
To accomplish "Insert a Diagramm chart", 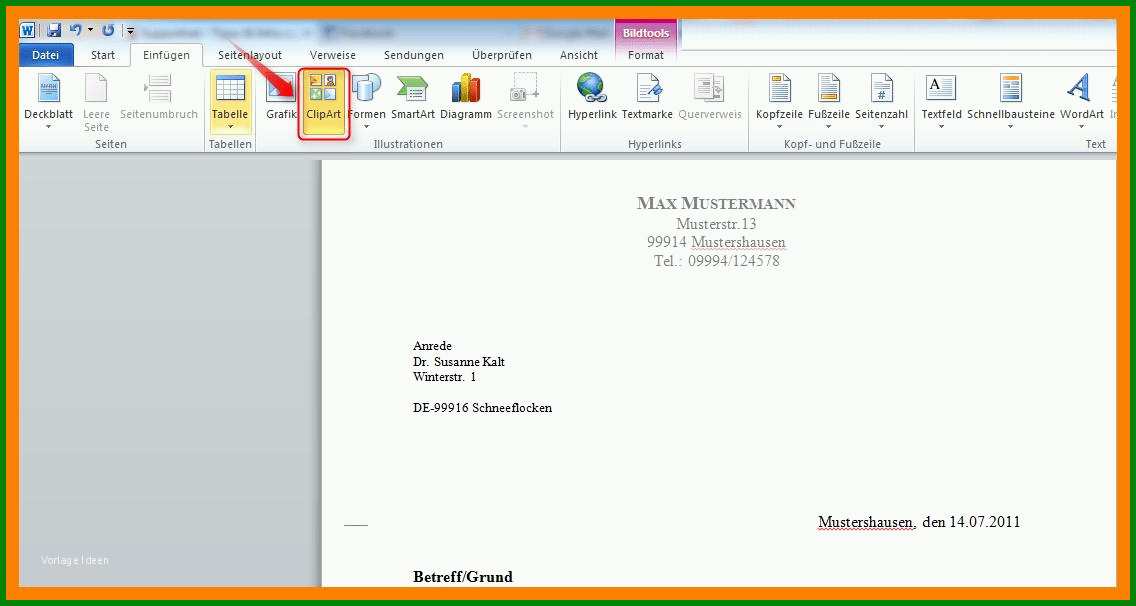I will pyautogui.click(x=466, y=97).
